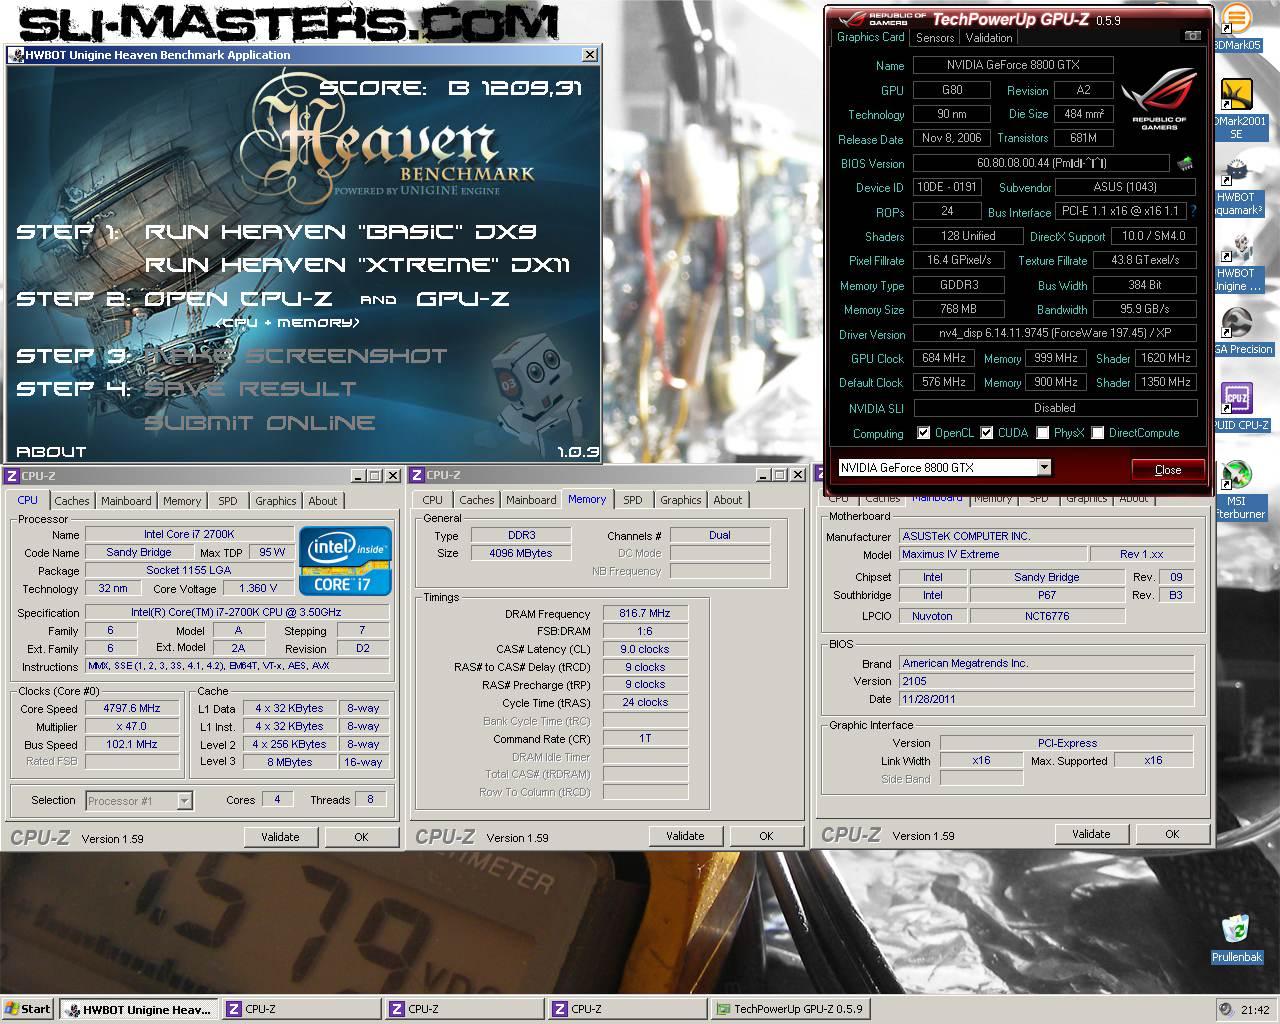Click the Intel Core i7 logo in CPU-Z
Screen dimensions: 1280x1024
345,561
